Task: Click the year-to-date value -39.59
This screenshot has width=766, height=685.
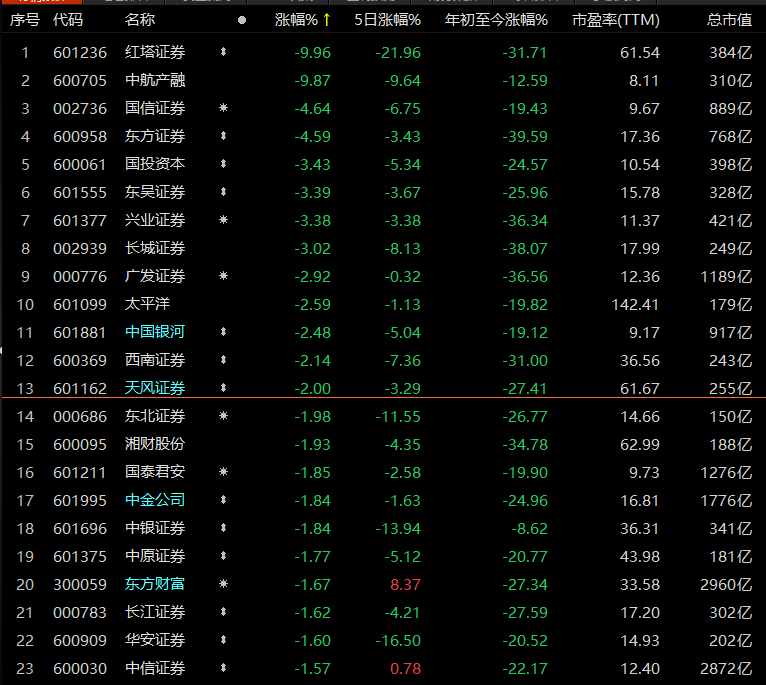Action: coord(525,136)
